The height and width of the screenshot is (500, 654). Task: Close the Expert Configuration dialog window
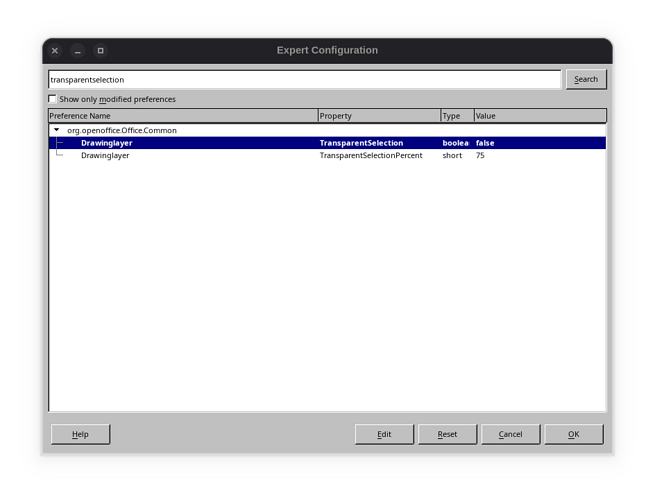click(55, 50)
